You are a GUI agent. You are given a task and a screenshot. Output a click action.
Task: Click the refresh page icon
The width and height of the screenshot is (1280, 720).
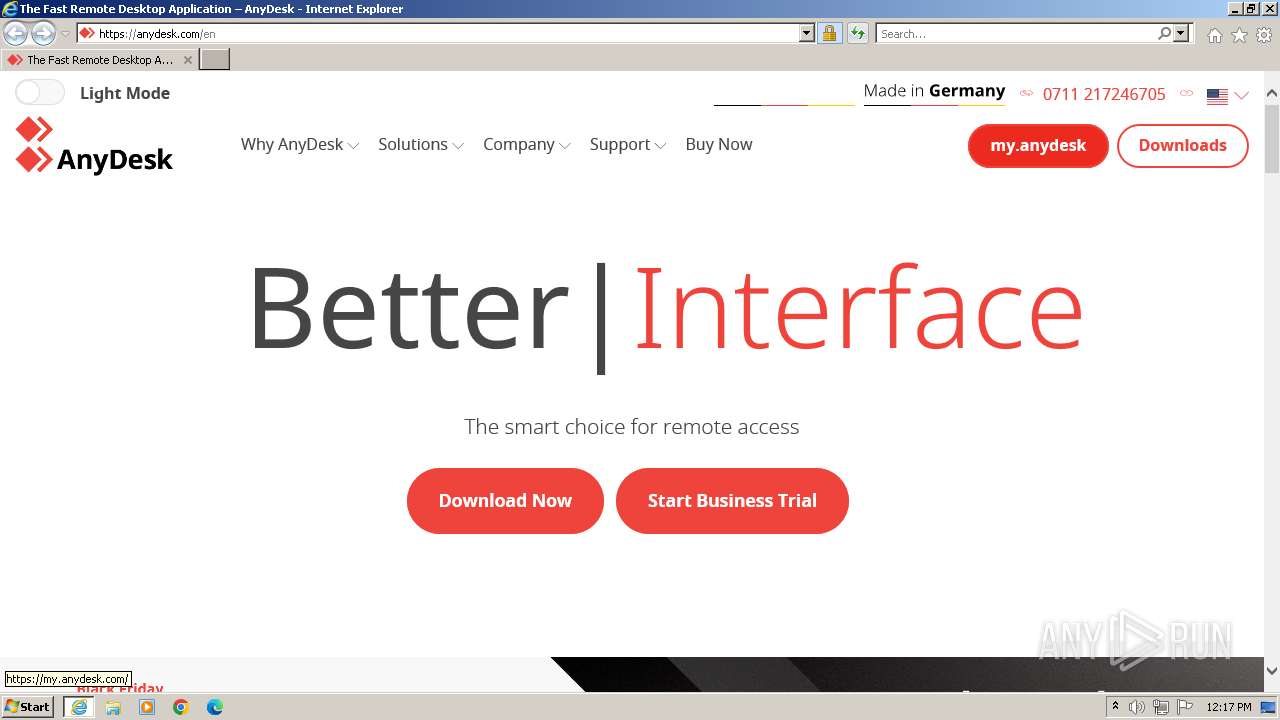[x=858, y=33]
